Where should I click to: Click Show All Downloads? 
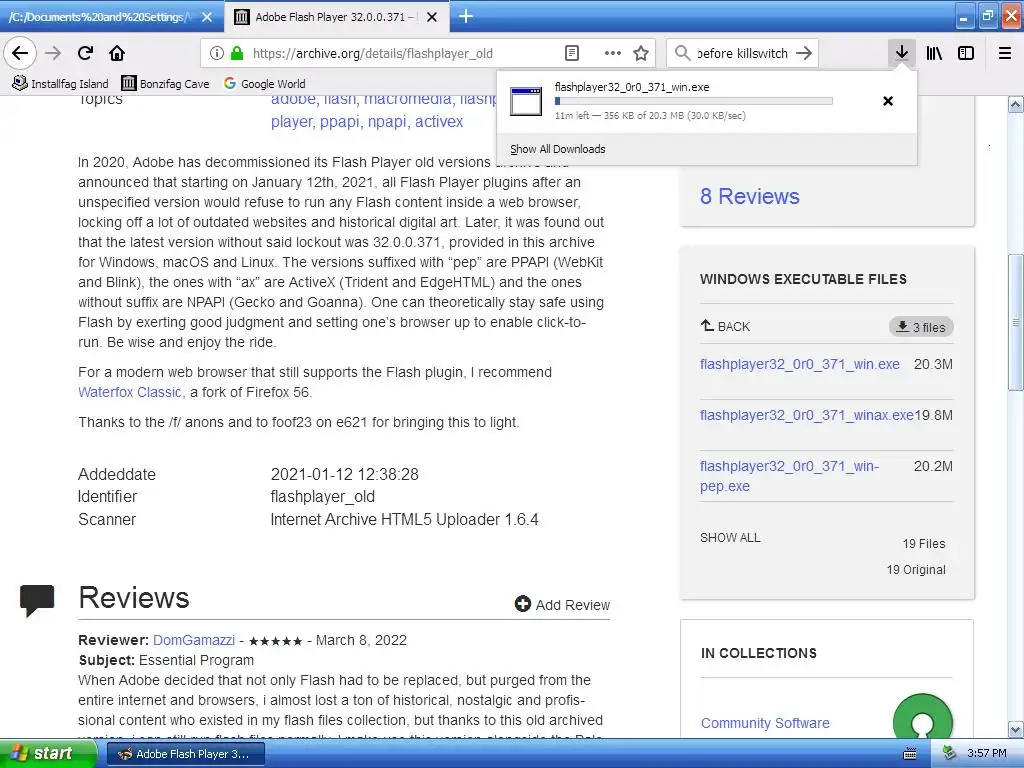[558, 149]
